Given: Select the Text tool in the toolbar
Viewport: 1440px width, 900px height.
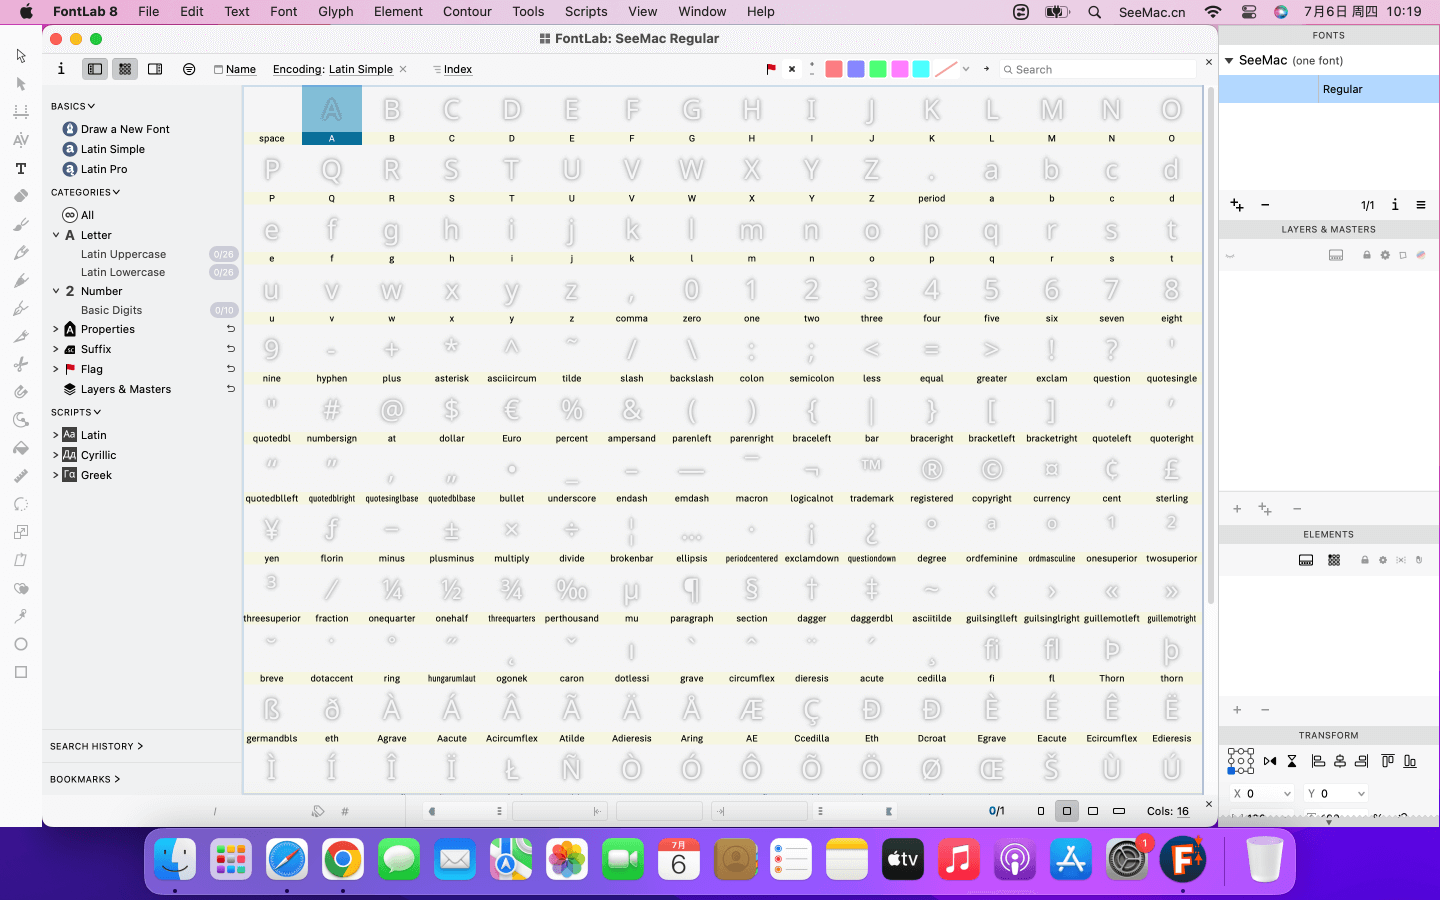Looking at the screenshot, I should coord(20,169).
